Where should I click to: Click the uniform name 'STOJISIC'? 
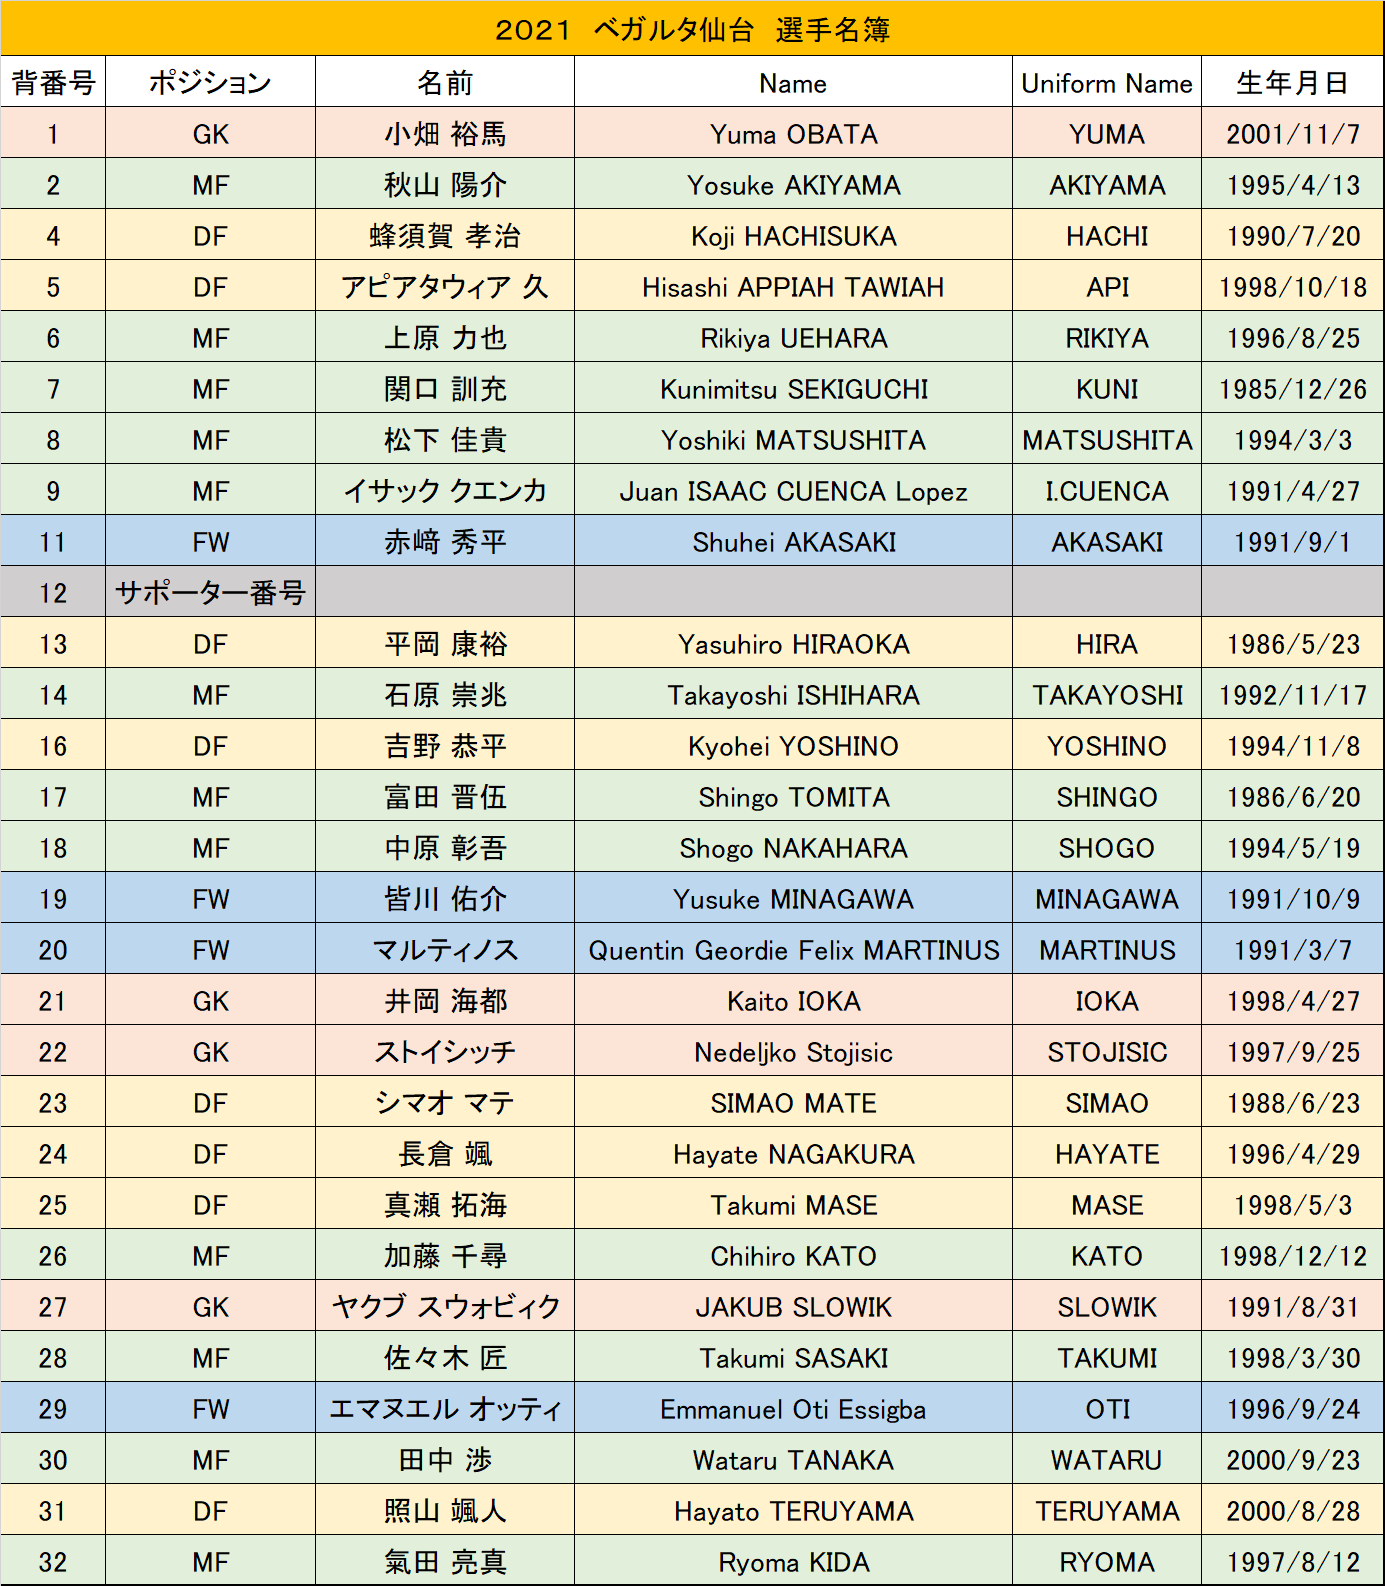pyautogui.click(x=1107, y=1051)
